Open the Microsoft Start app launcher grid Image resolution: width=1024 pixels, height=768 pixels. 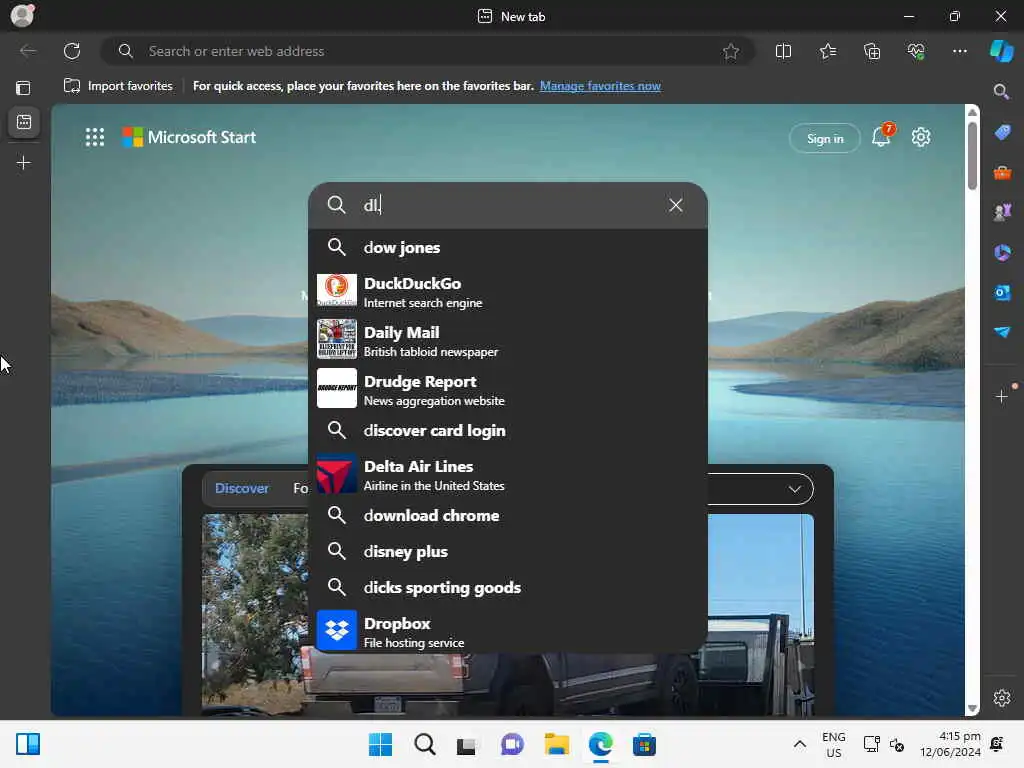[95, 137]
